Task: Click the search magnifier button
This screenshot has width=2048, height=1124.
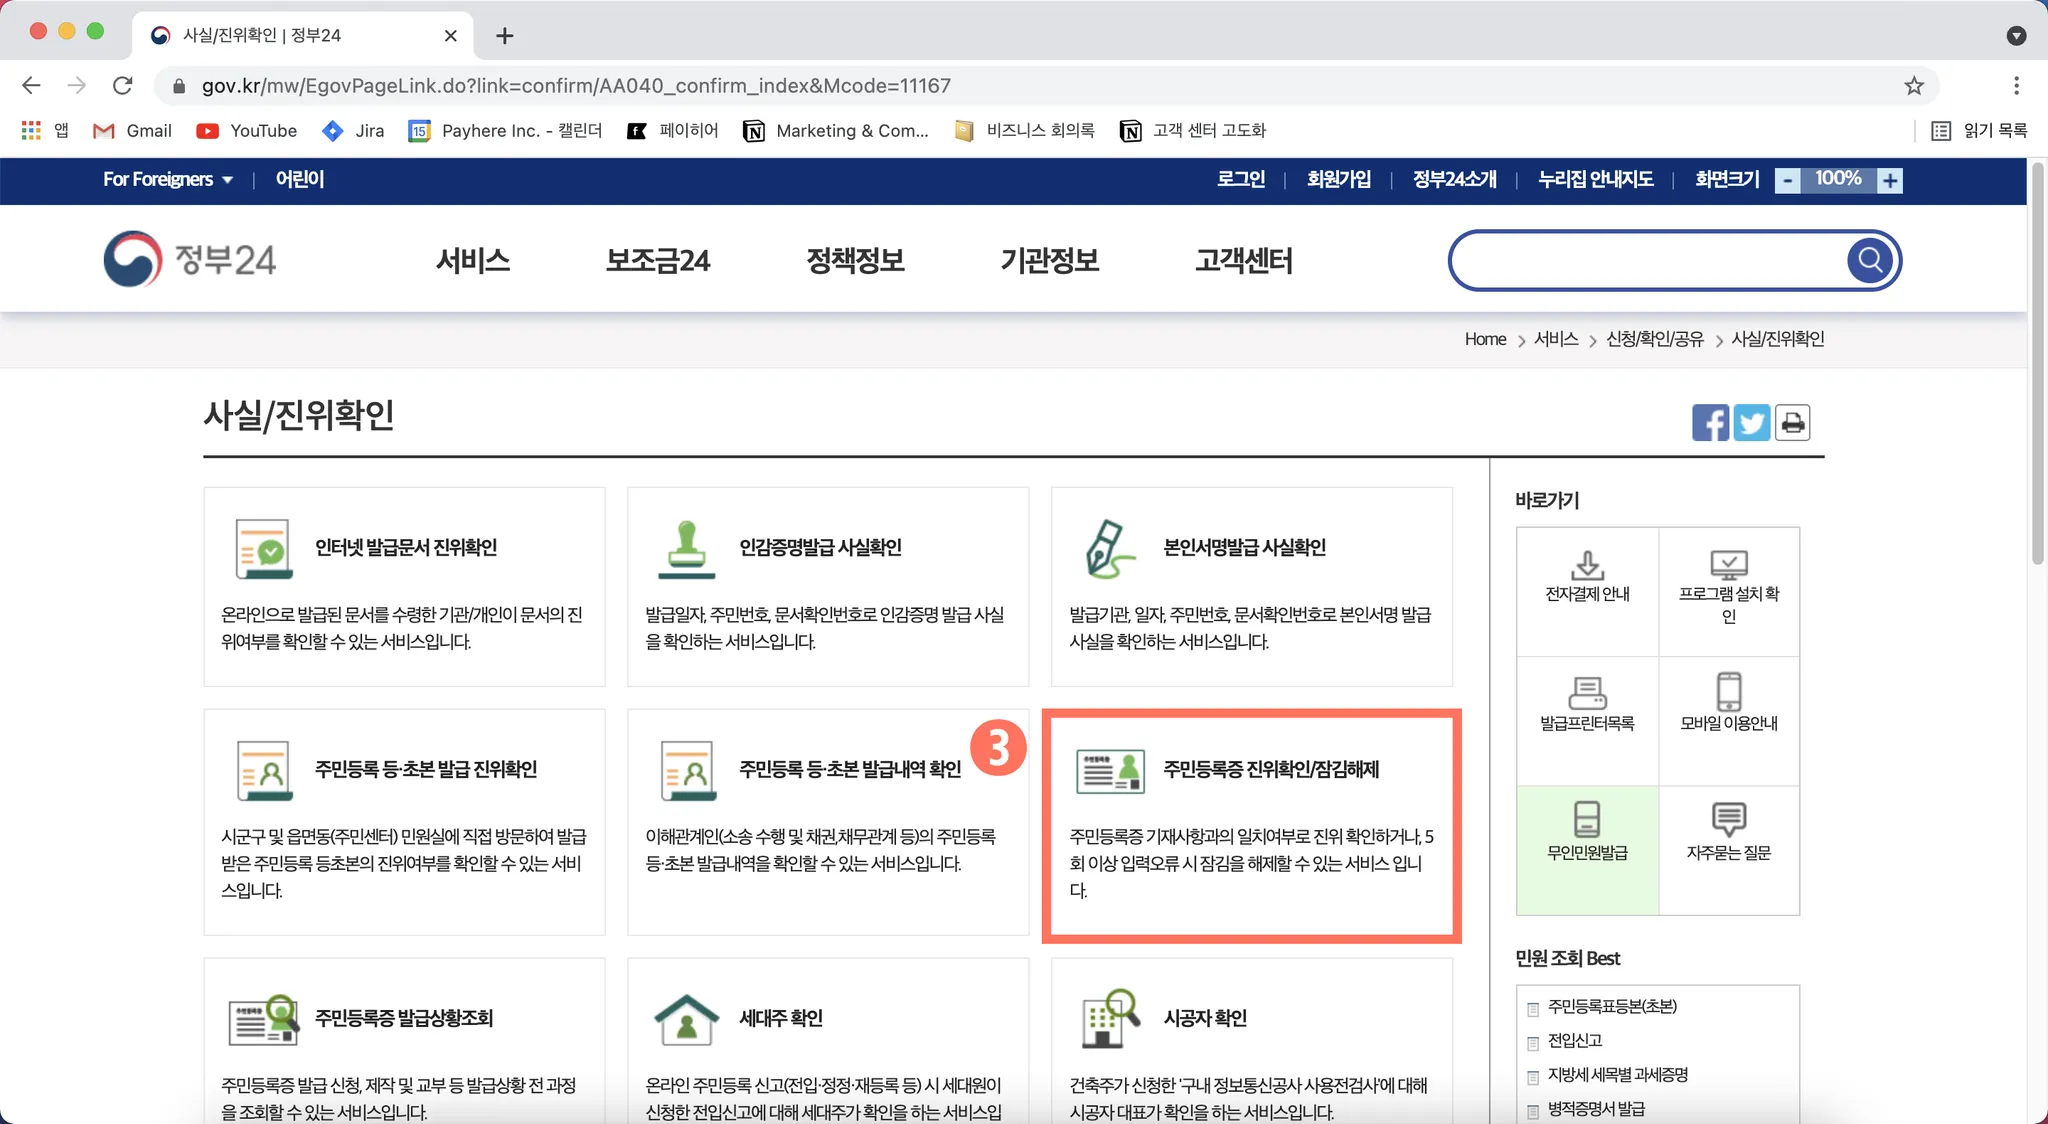Action: coord(1870,261)
